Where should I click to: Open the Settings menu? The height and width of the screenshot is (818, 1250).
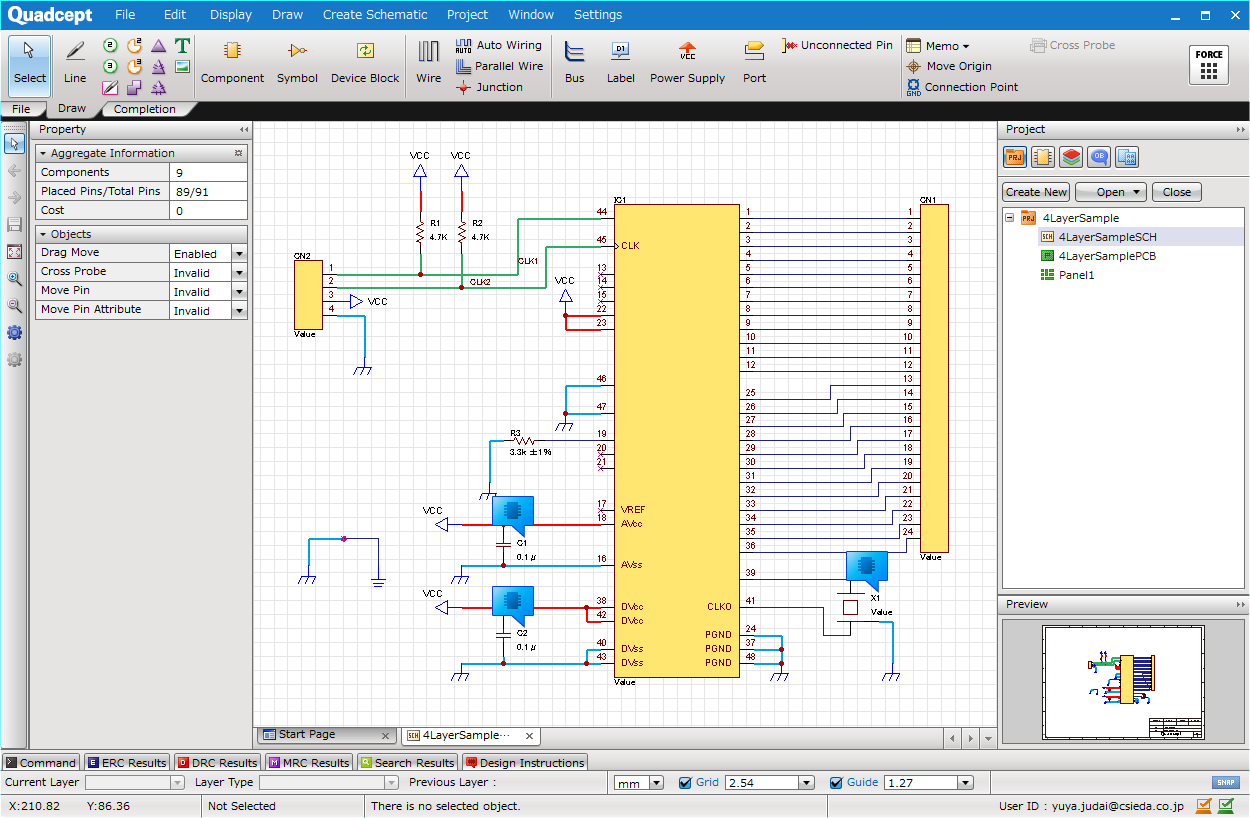[x=598, y=15]
